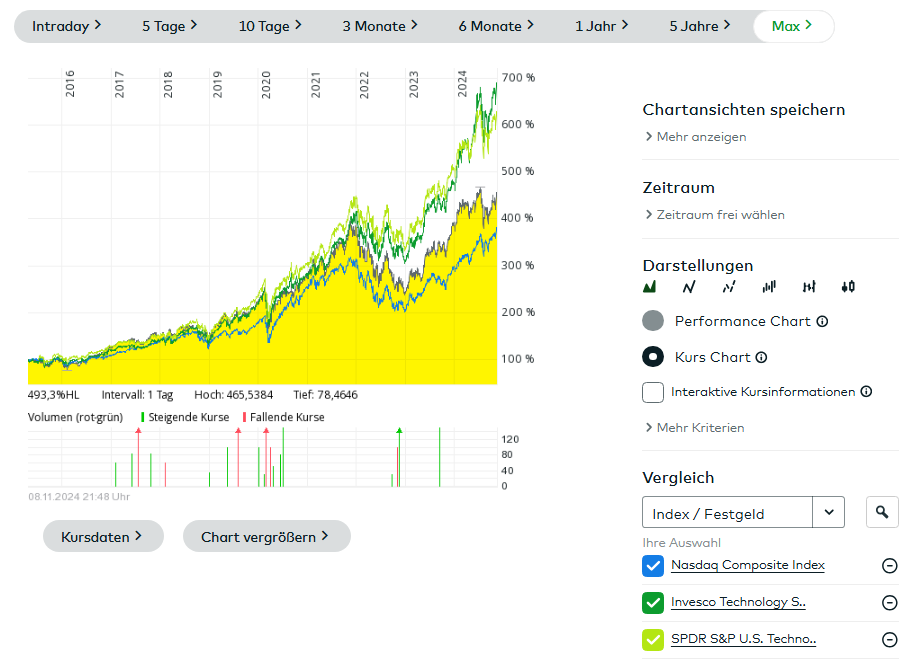The image size is (908, 664).
Task: Click the magnifier search icon under Vergleich
Action: click(x=881, y=513)
